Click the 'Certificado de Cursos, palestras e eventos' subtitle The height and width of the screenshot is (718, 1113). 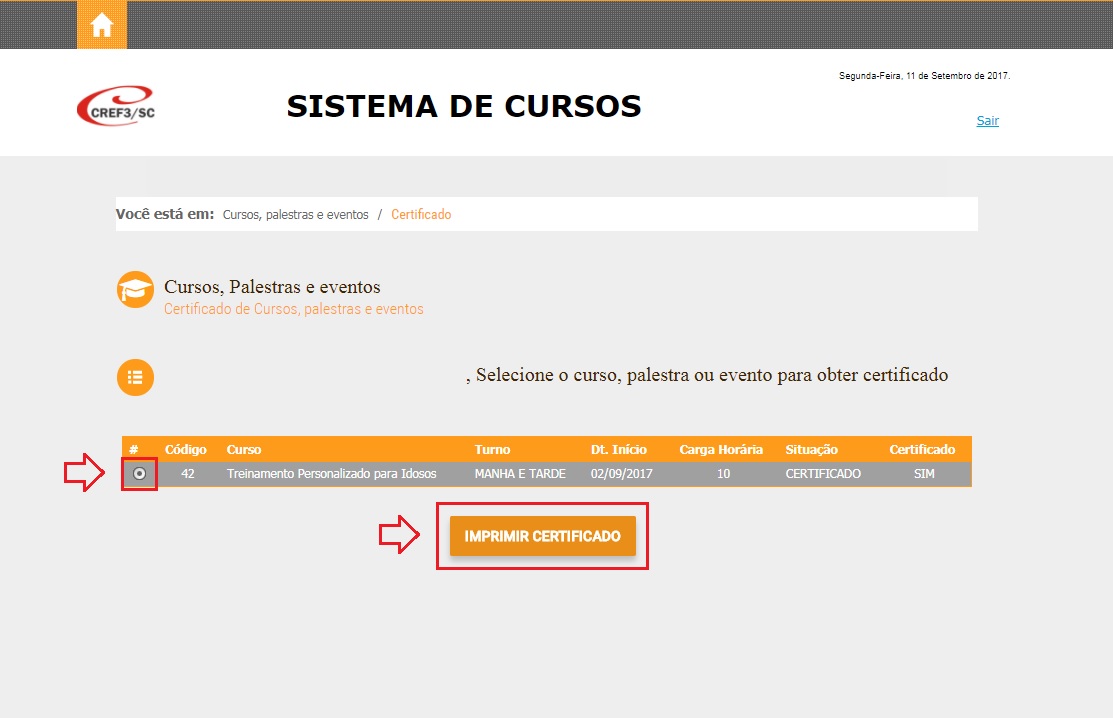tap(294, 309)
